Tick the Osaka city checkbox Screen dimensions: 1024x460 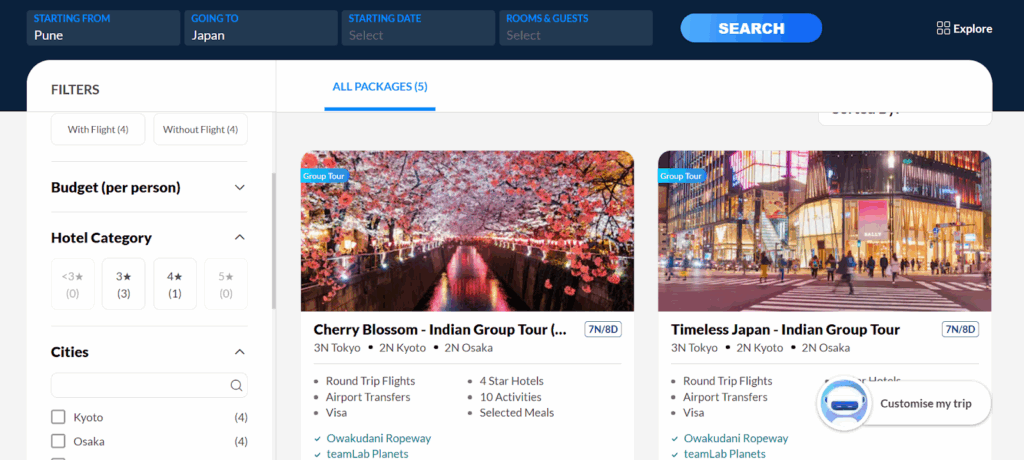click(58, 441)
